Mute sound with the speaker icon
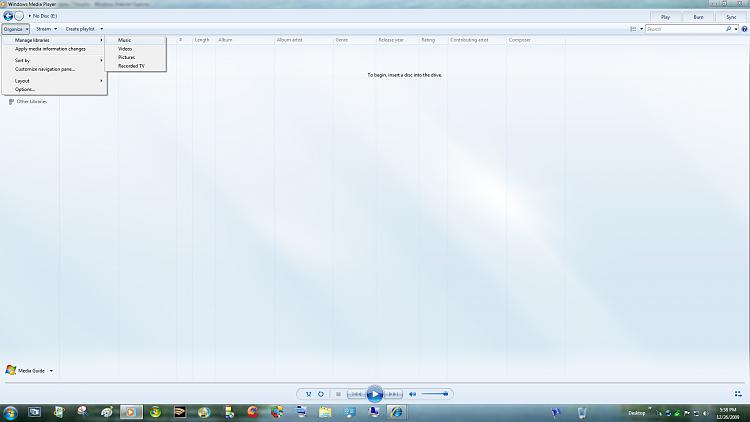Screen dimensions: 750x422 coord(412,394)
